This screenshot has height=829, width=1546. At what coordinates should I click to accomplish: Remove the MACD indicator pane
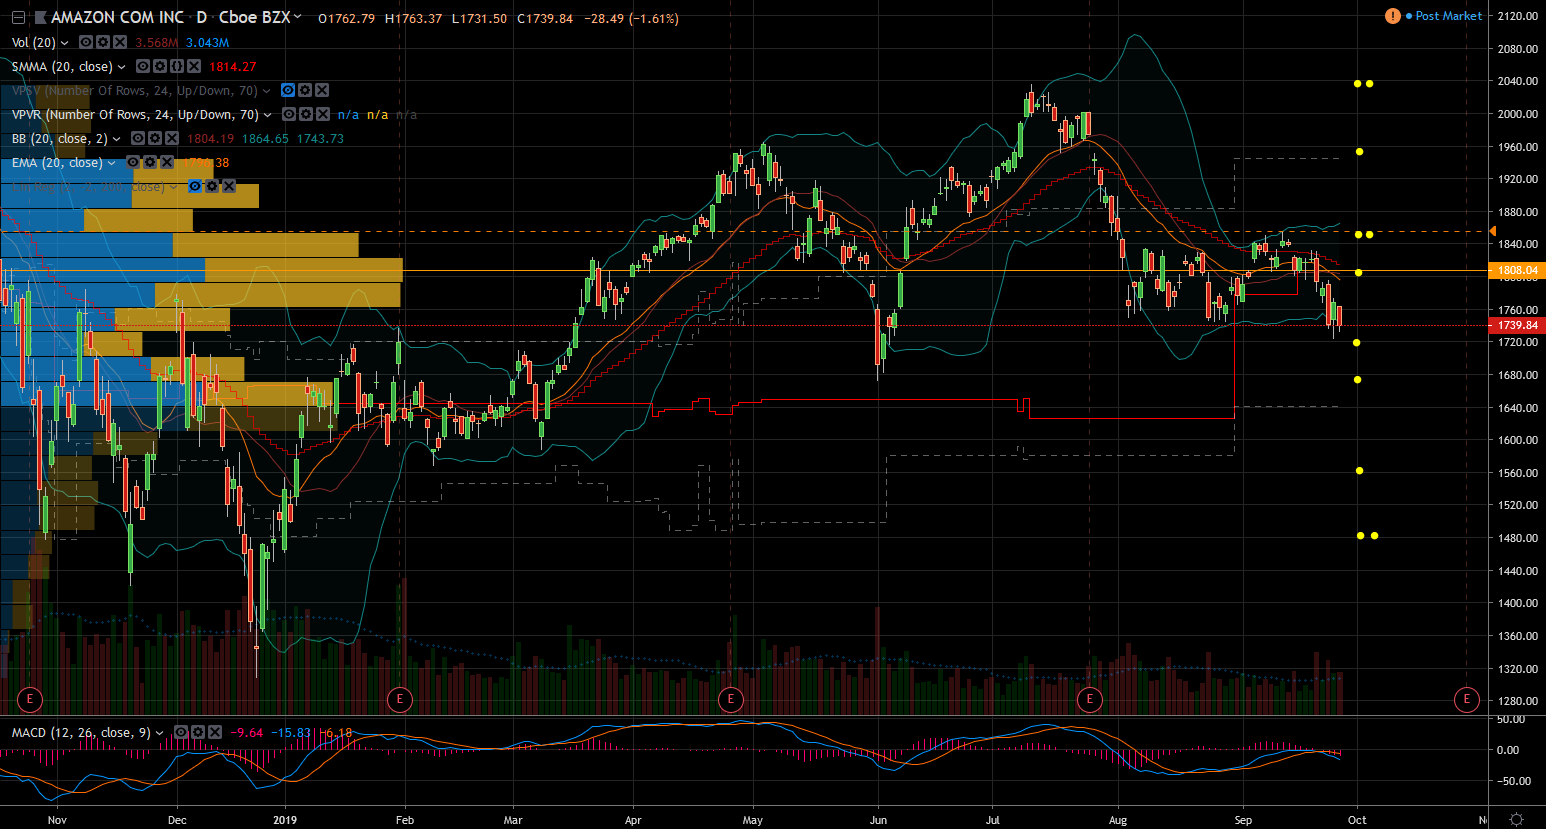215,733
